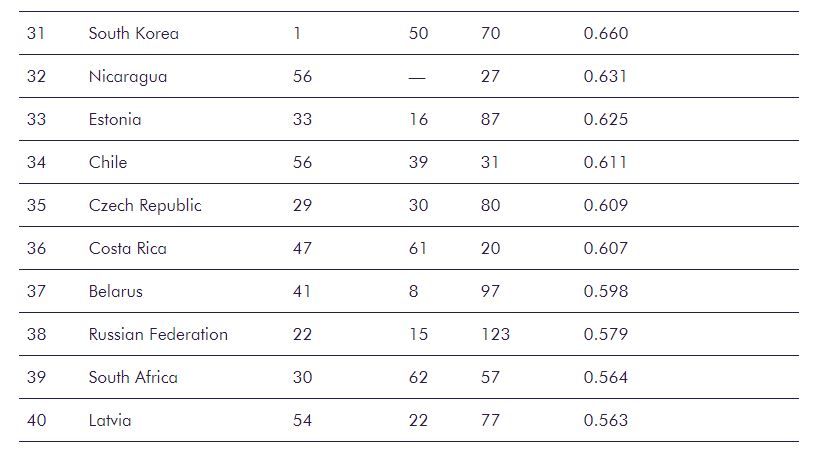Select rank number 40
Screen dimensions: 818x449
(37, 420)
